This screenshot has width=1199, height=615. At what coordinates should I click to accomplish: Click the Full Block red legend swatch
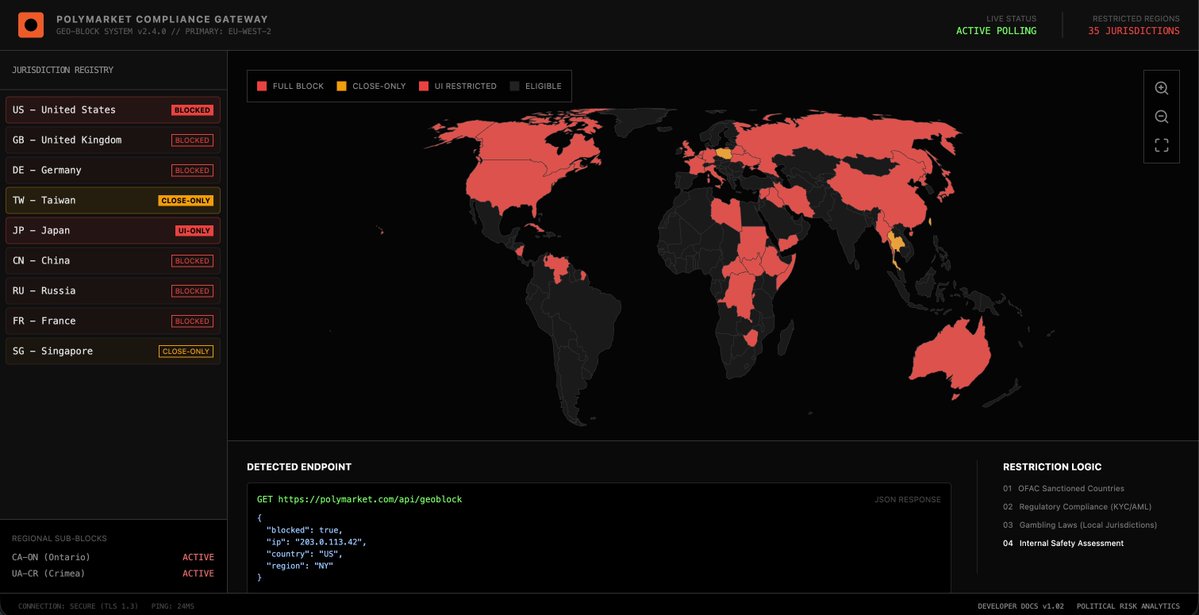[262, 86]
